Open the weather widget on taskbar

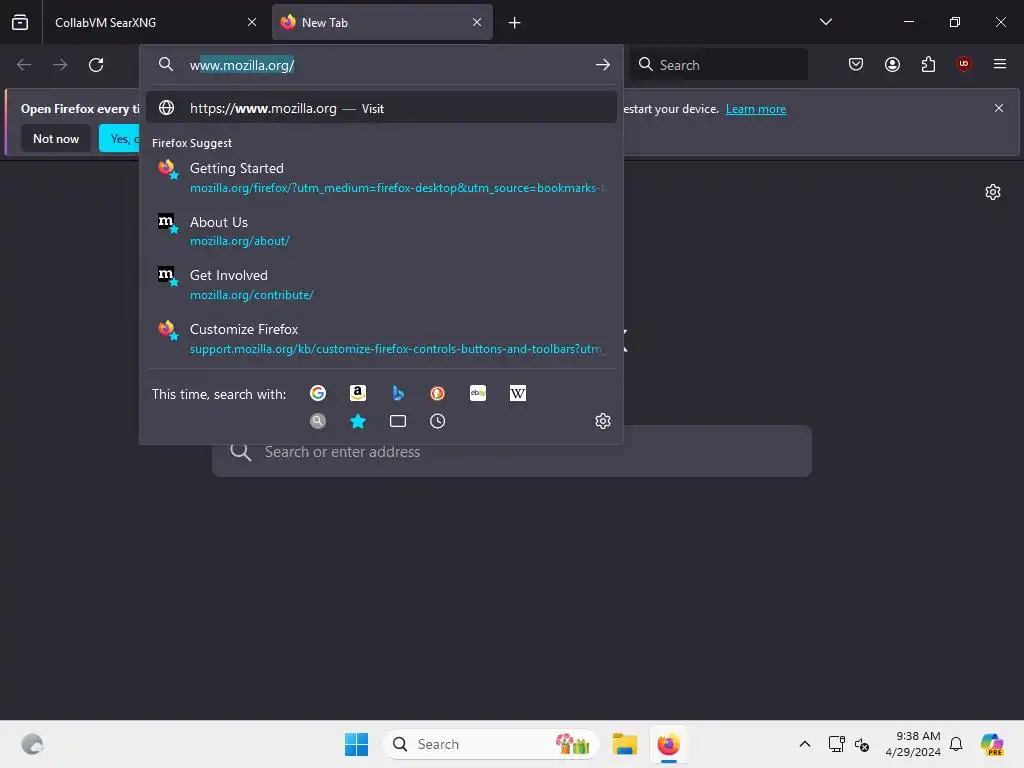click(32, 744)
